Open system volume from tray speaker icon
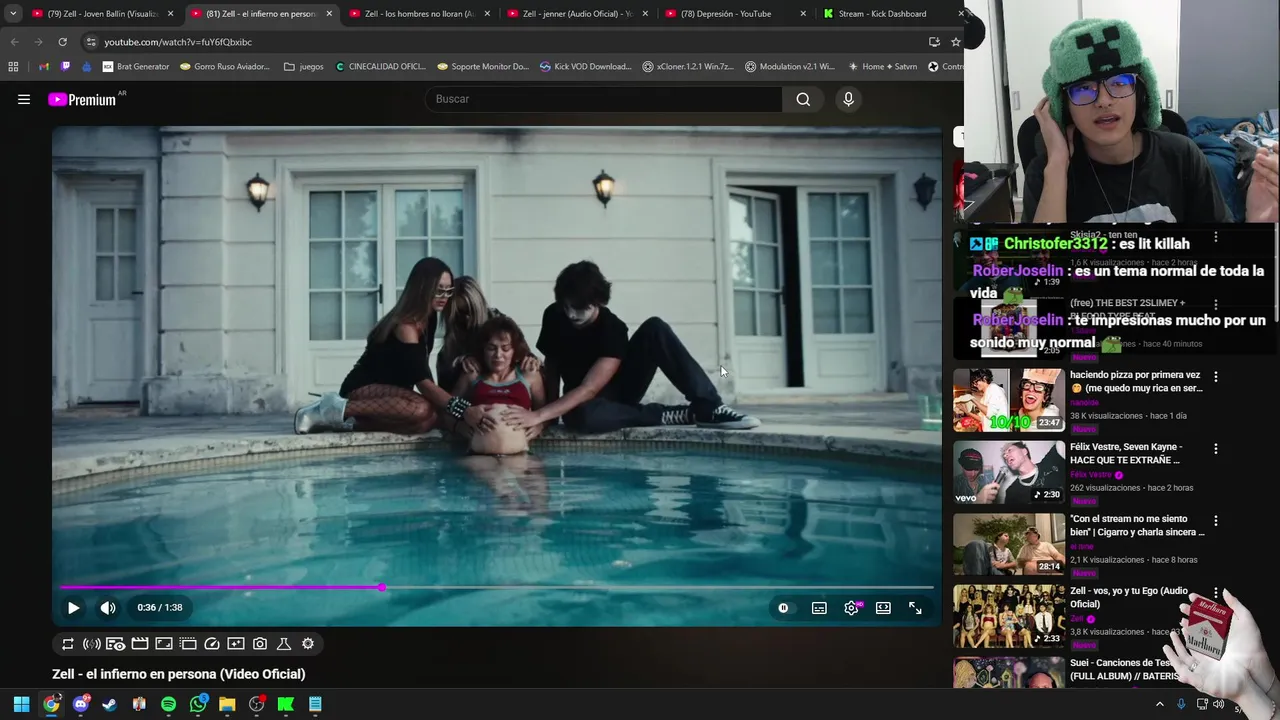Screen dimensions: 1280x720 (1218, 705)
